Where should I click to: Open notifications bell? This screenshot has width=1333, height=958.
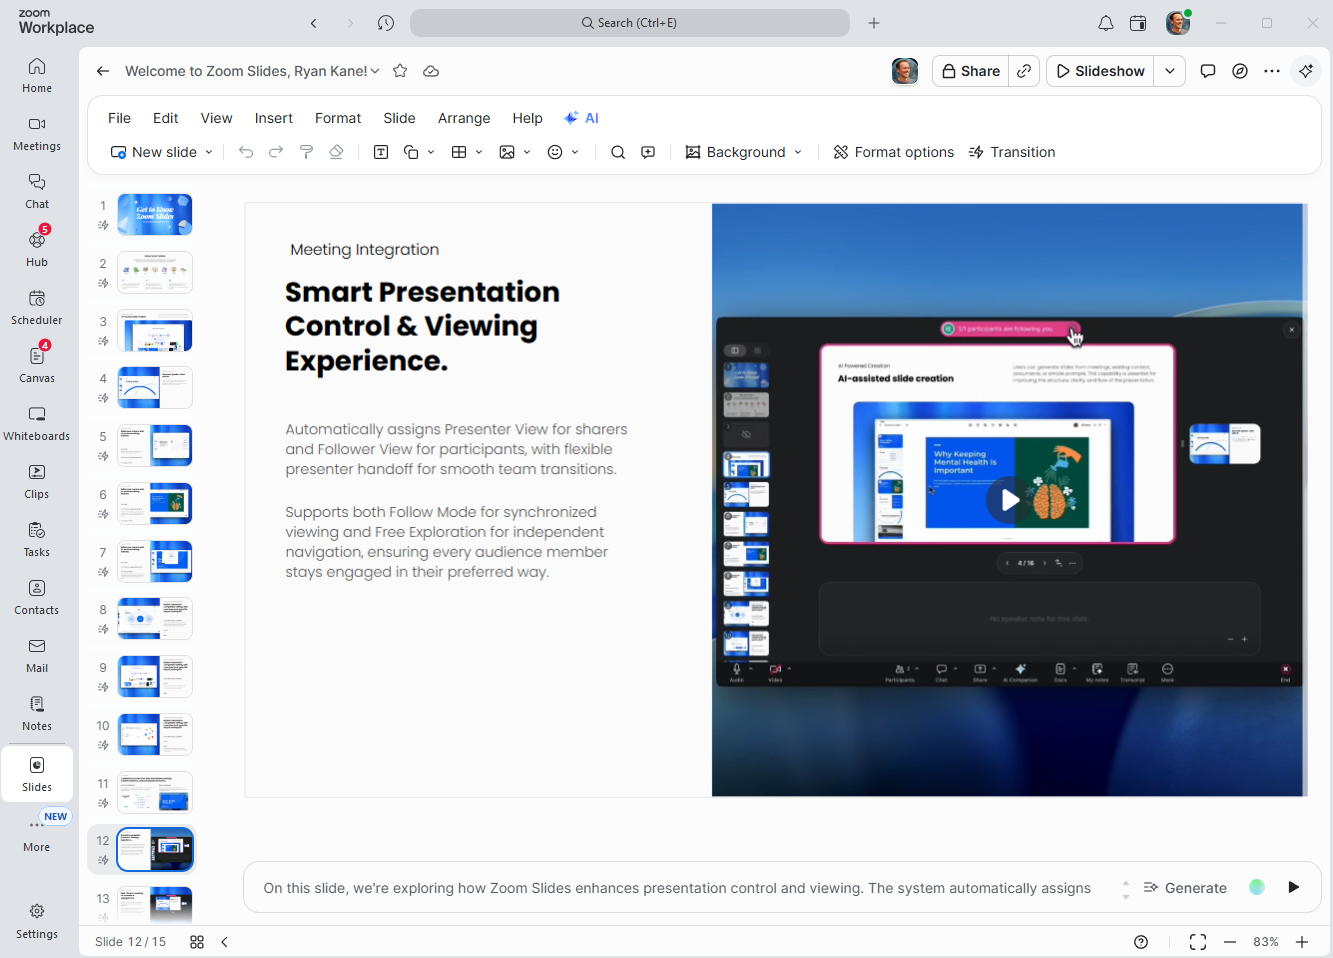click(1105, 23)
